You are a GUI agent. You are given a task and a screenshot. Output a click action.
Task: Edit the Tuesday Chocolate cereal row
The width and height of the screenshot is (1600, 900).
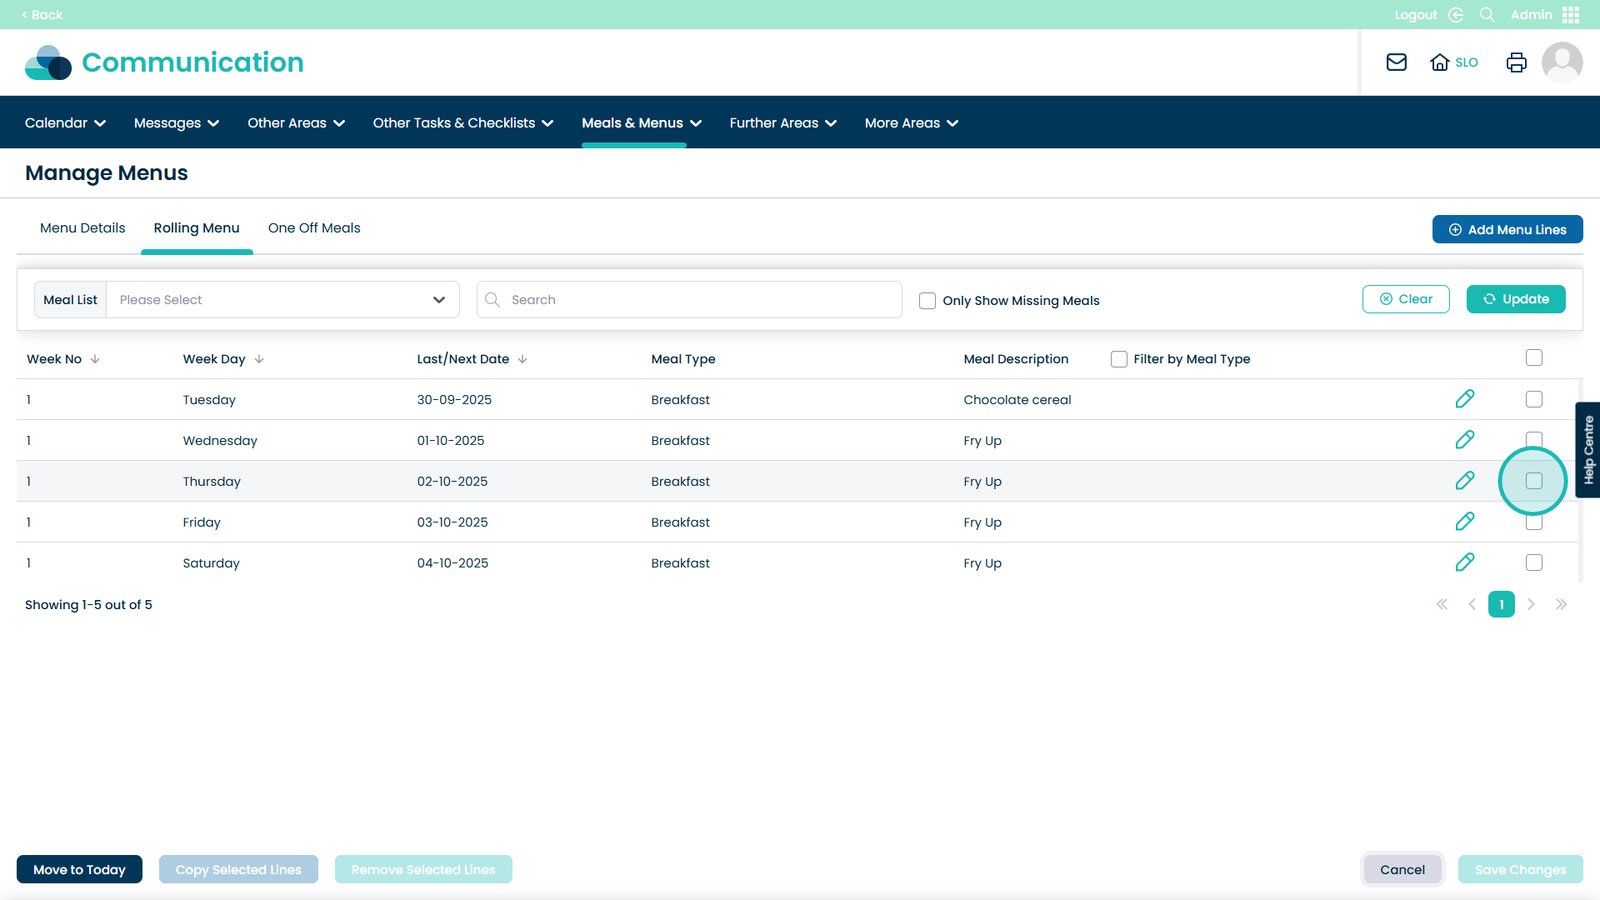(x=1464, y=399)
